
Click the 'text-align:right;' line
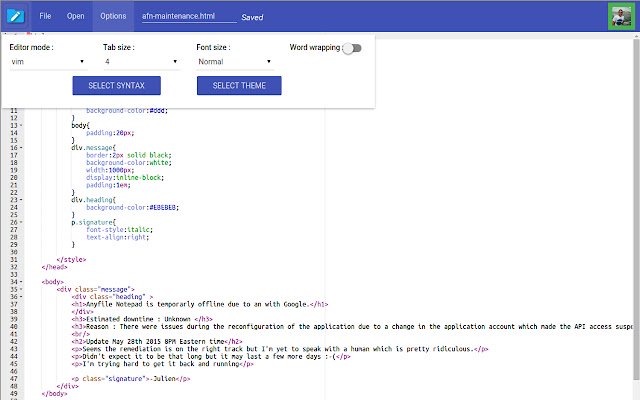click(118, 237)
